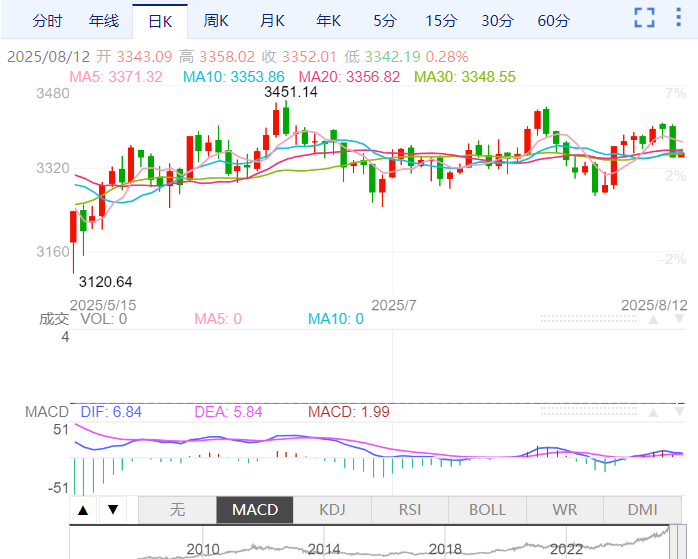Toggle the BOLL indicator on
The height and width of the screenshot is (559, 698).
pyautogui.click(x=487, y=509)
